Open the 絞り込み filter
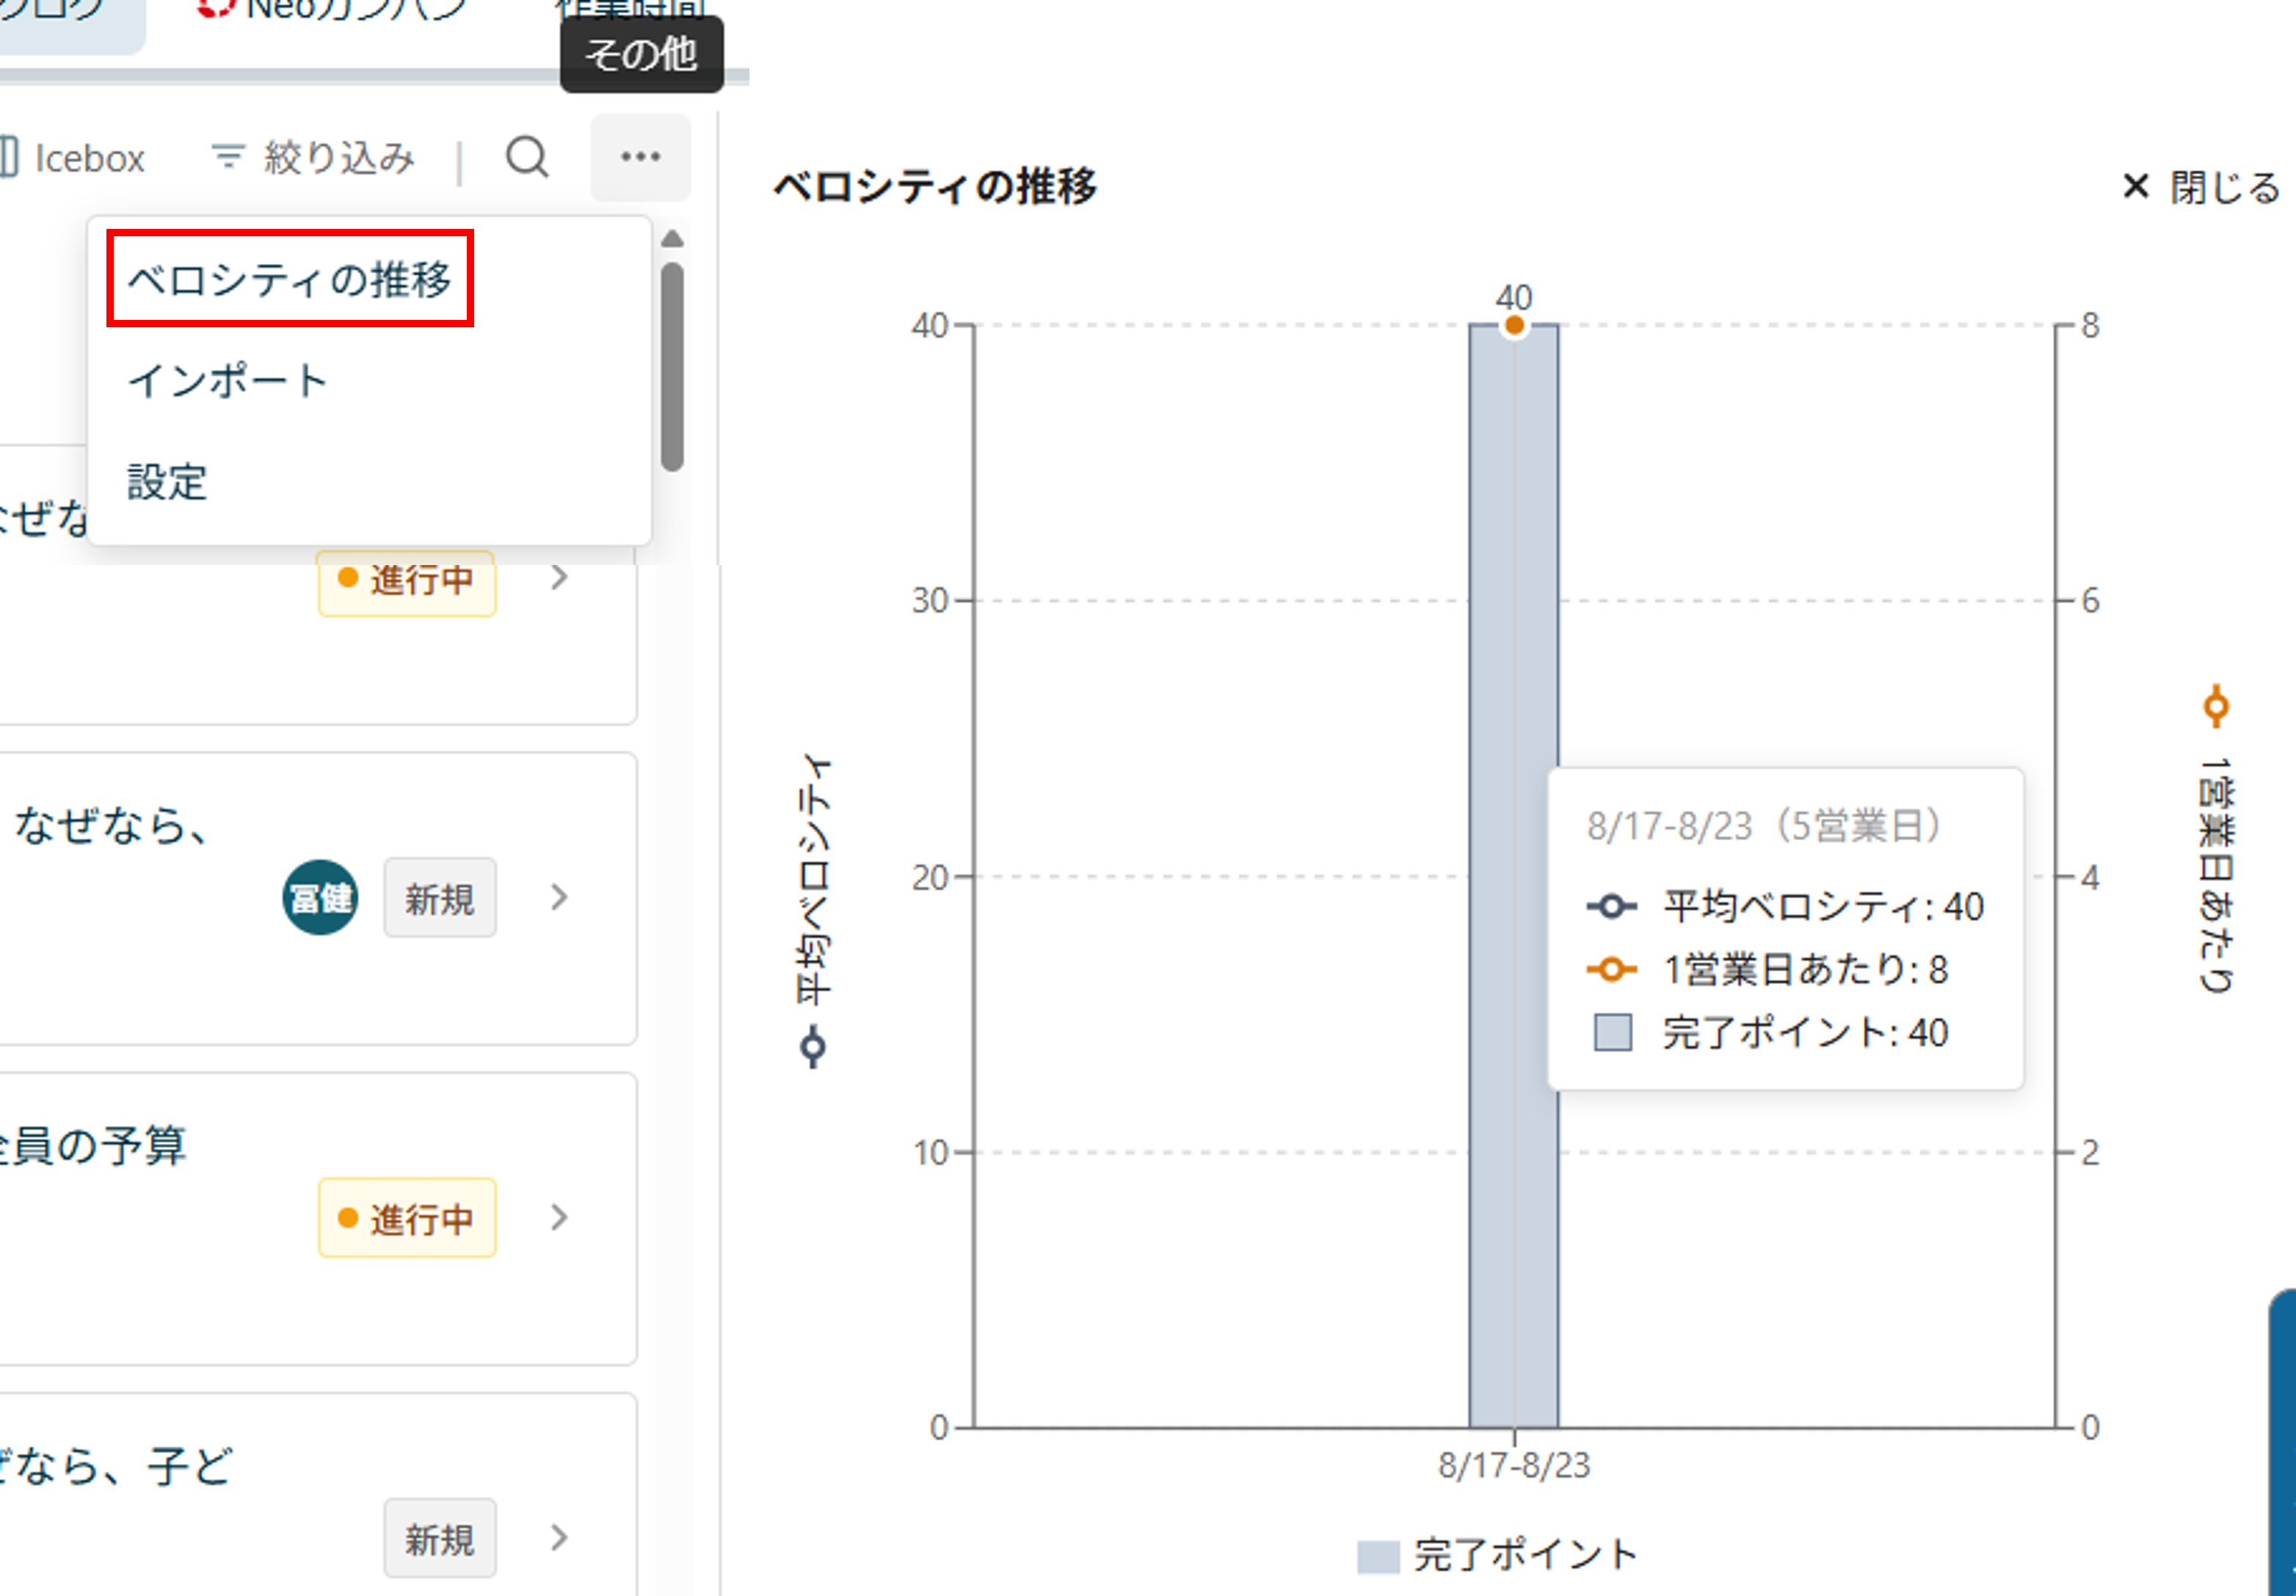The image size is (2296, 1596). click(x=312, y=158)
